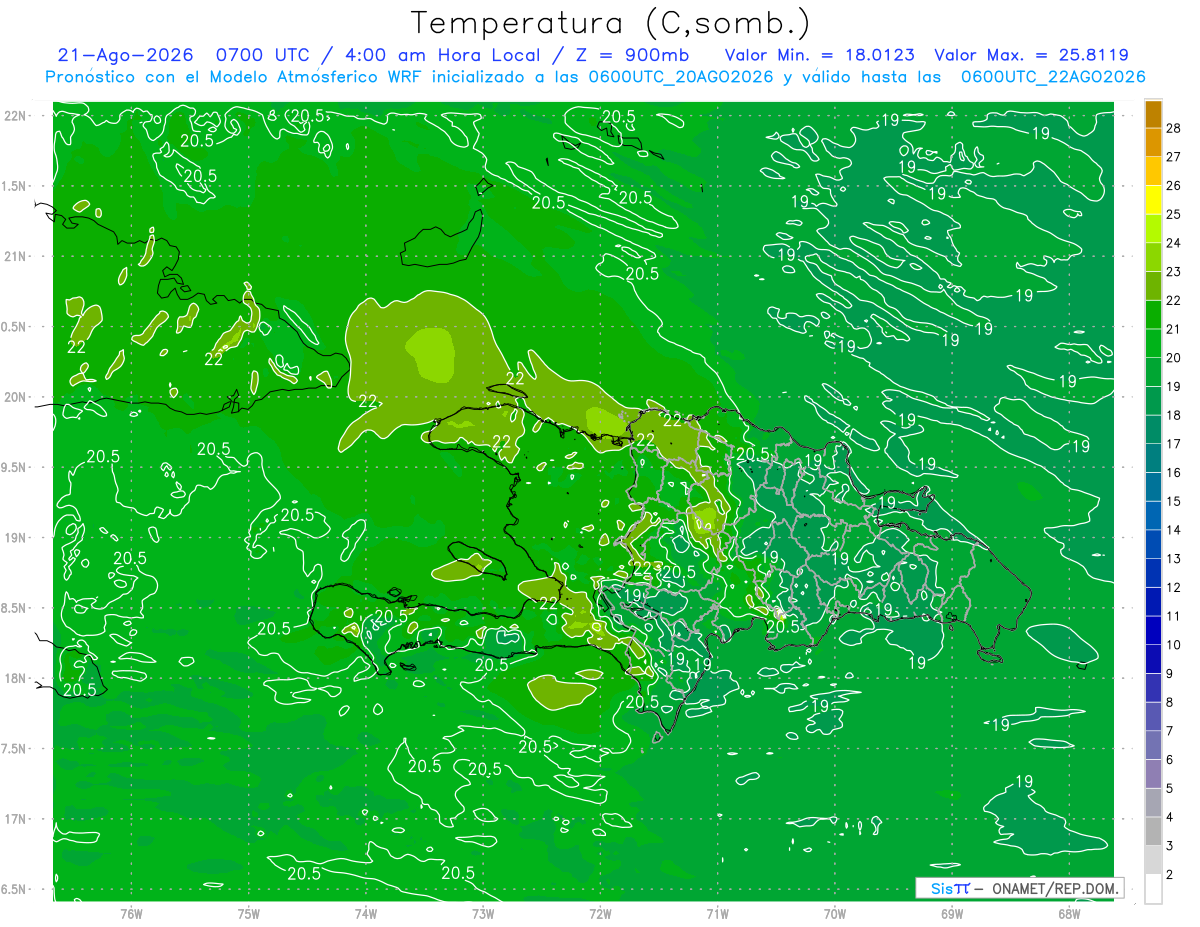Click the 7.5N latitude axis label
This screenshot has width=1200, height=927.
coord(16,748)
